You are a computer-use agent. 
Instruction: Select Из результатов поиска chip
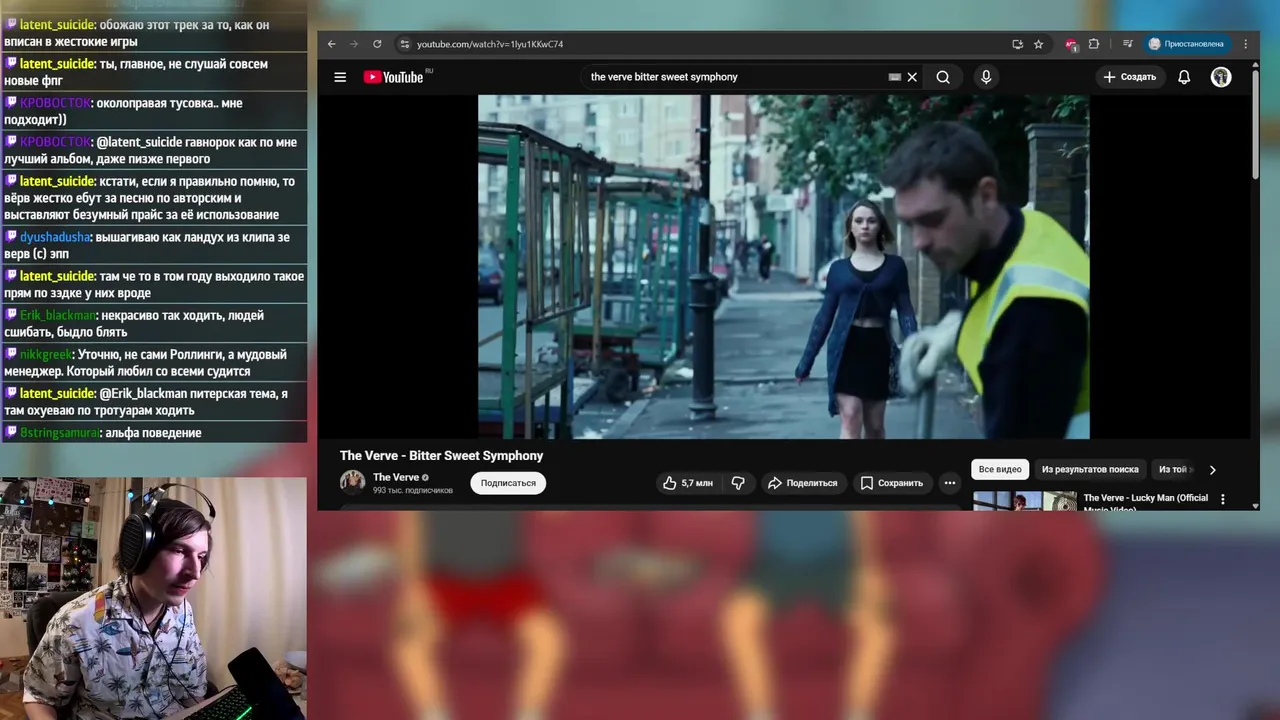pyautogui.click(x=1090, y=469)
